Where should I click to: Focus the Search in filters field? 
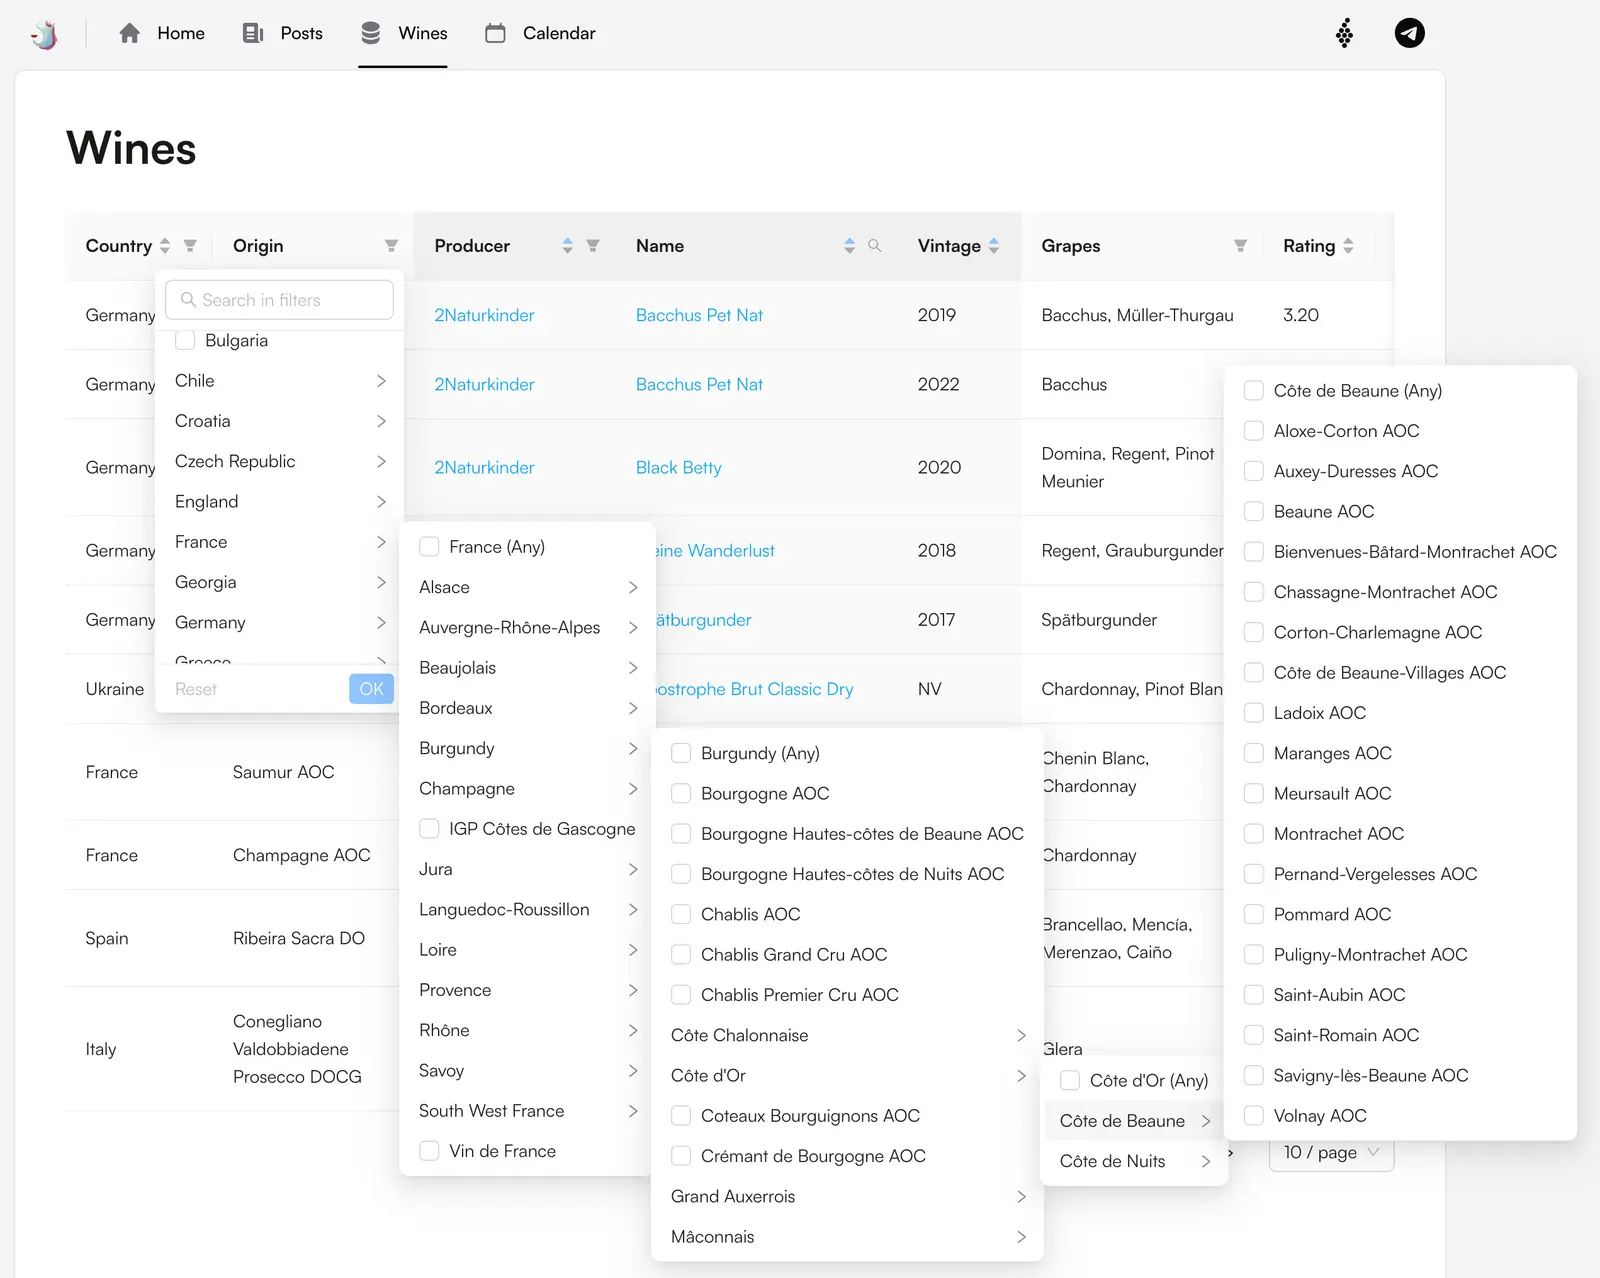pyautogui.click(x=280, y=300)
